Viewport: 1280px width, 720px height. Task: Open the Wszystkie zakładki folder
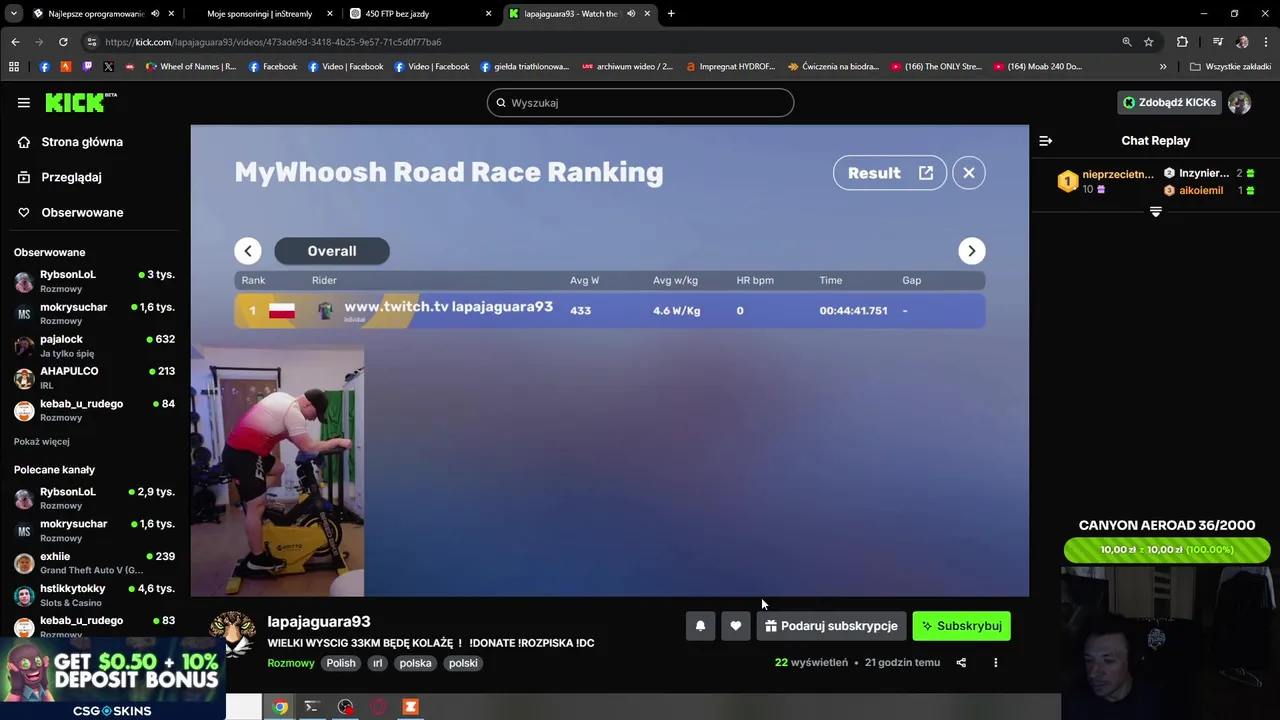coord(1230,67)
